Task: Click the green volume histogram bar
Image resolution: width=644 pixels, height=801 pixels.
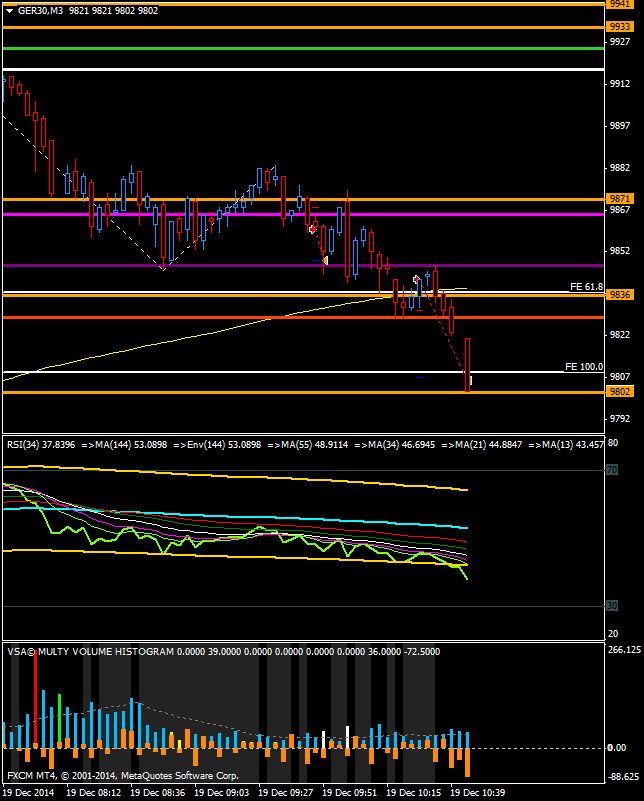Action: tap(59, 719)
